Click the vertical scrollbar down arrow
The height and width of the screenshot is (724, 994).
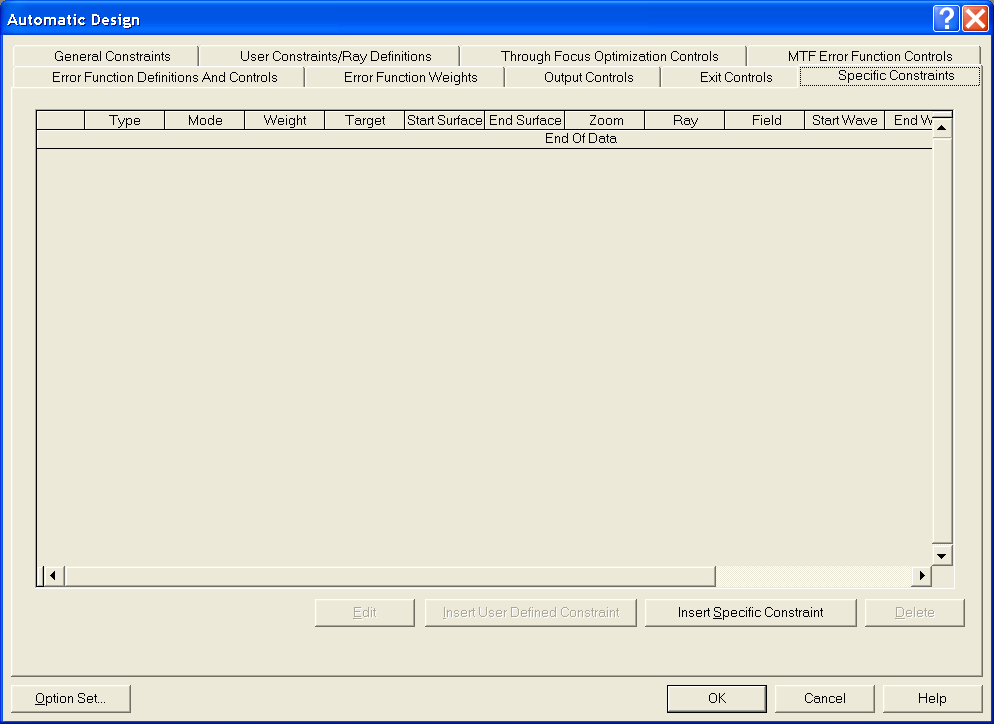click(x=941, y=555)
